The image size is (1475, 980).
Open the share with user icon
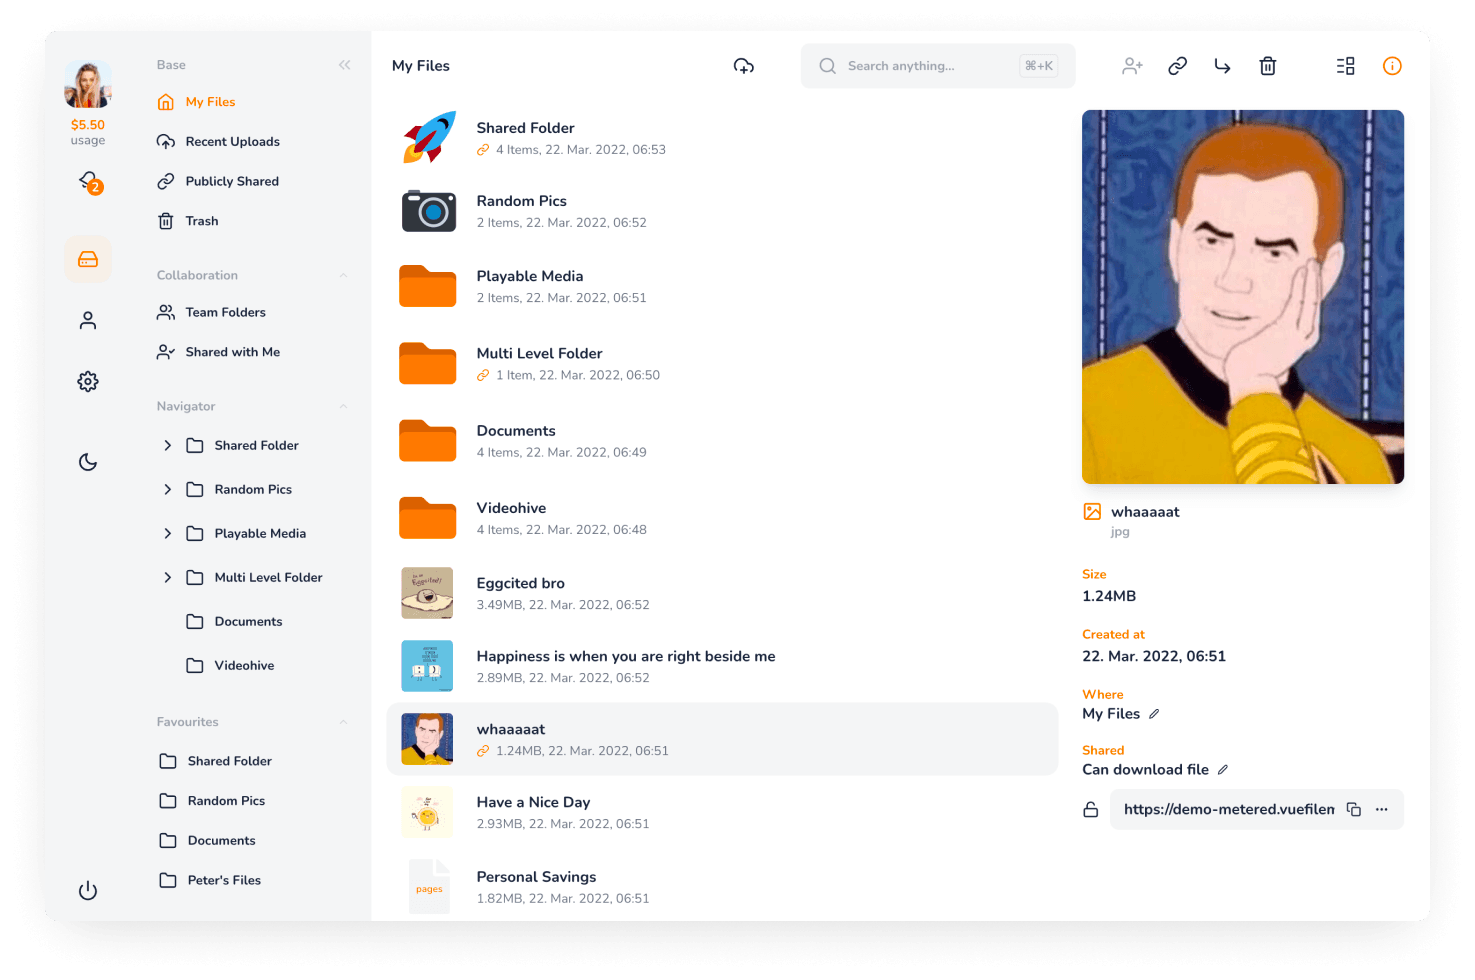coord(1132,66)
